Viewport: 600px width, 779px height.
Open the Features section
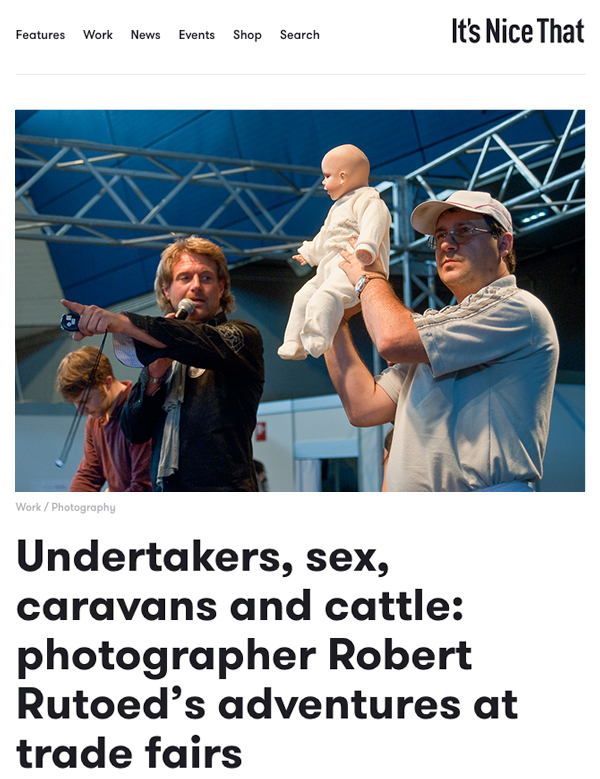pyautogui.click(x=40, y=35)
